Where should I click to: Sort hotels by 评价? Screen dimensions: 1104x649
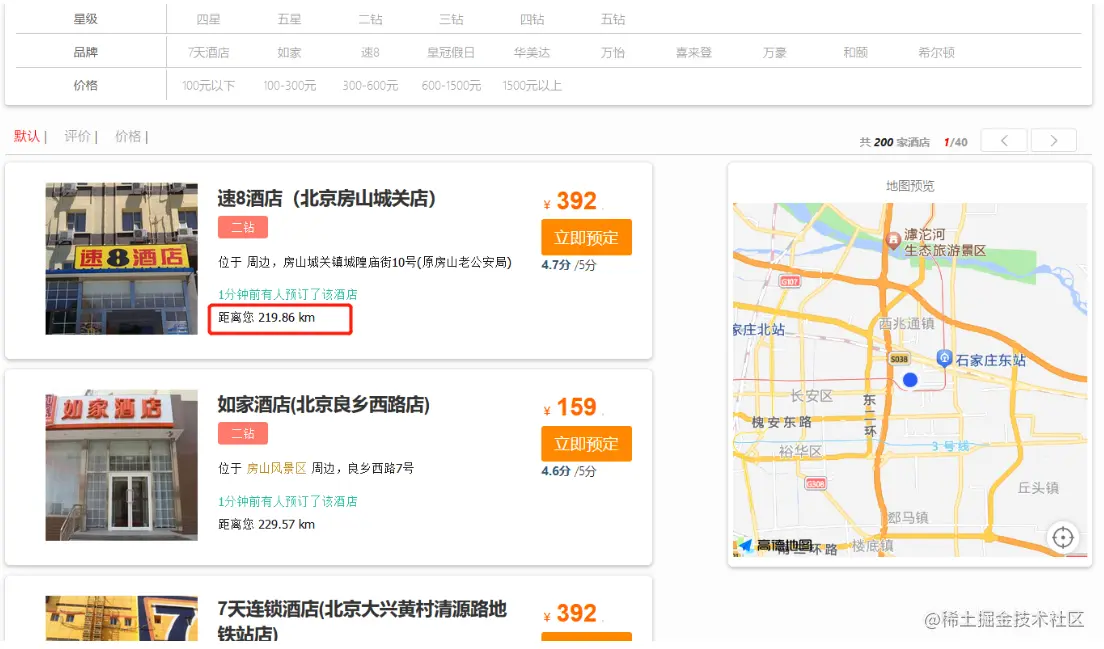[77, 137]
